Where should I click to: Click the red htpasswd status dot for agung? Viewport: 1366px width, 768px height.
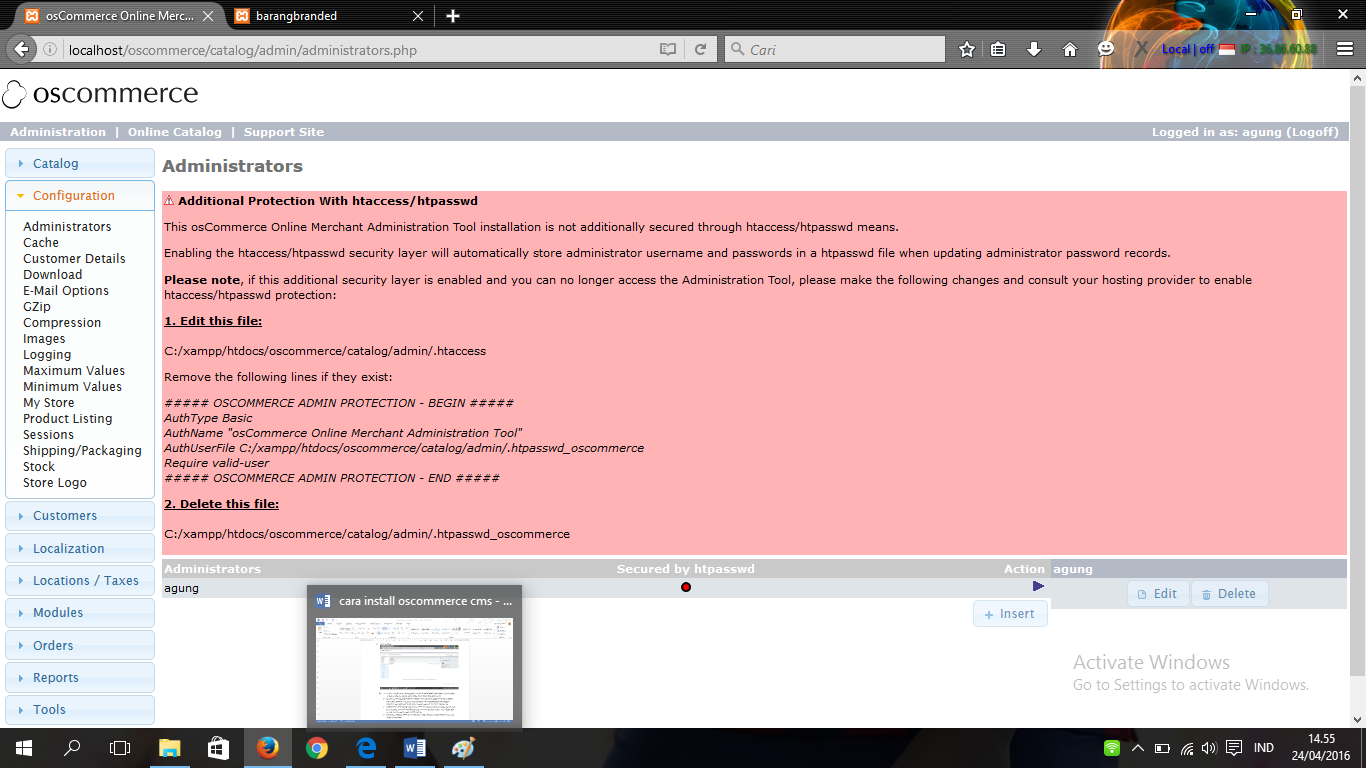[x=686, y=587]
